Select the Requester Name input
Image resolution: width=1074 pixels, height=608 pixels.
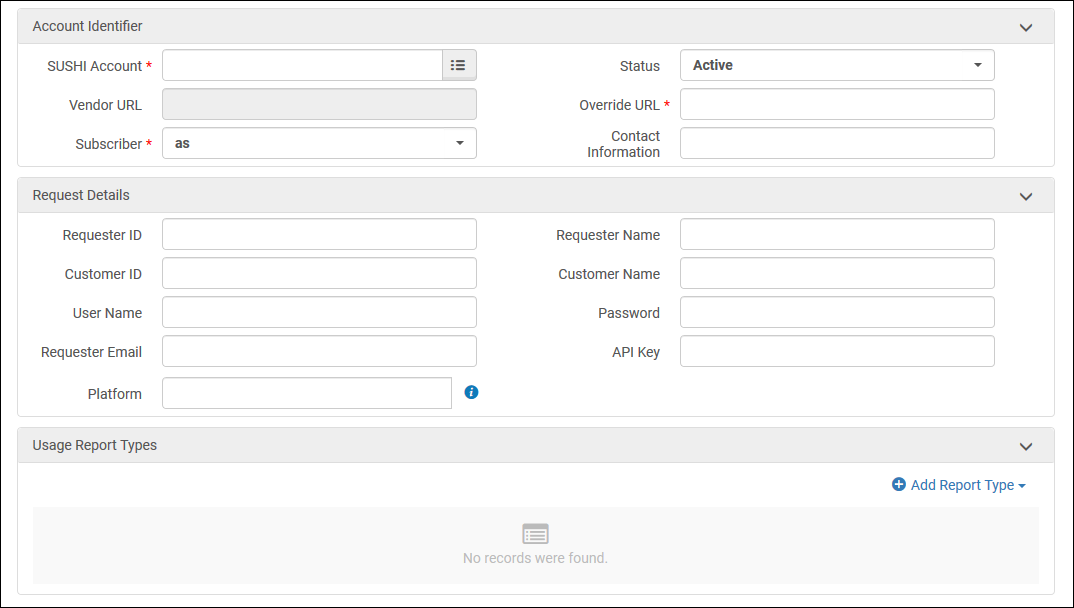pyautogui.click(x=836, y=234)
